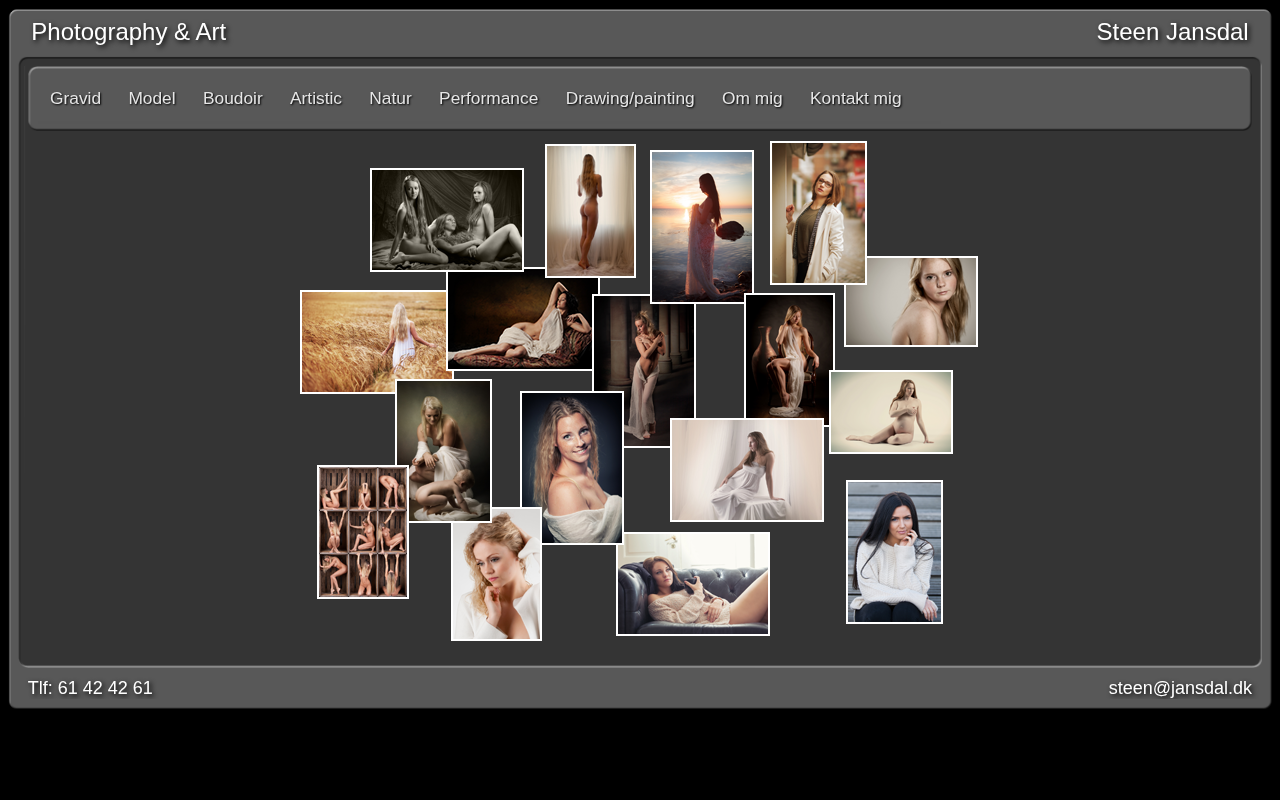Select the Model menu item
This screenshot has height=800, width=1280.
[x=152, y=98]
